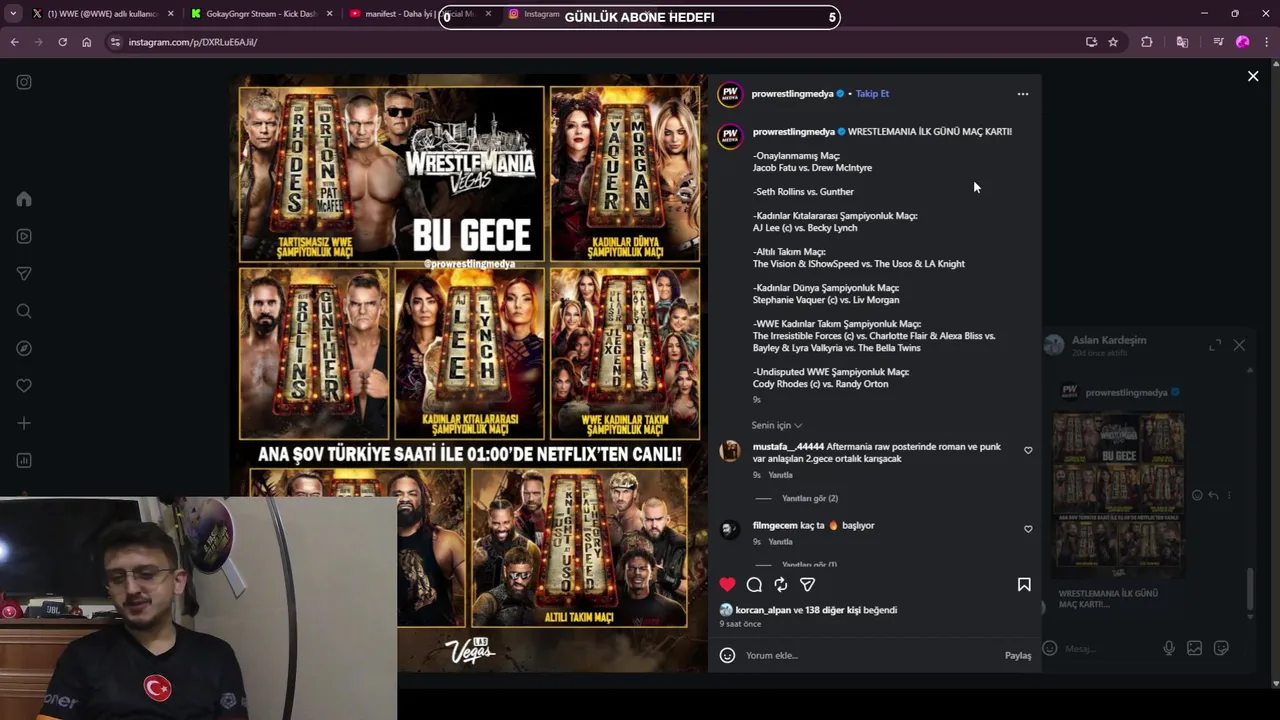
Task: Click the Yorum ekle comment field
Action: click(870, 655)
